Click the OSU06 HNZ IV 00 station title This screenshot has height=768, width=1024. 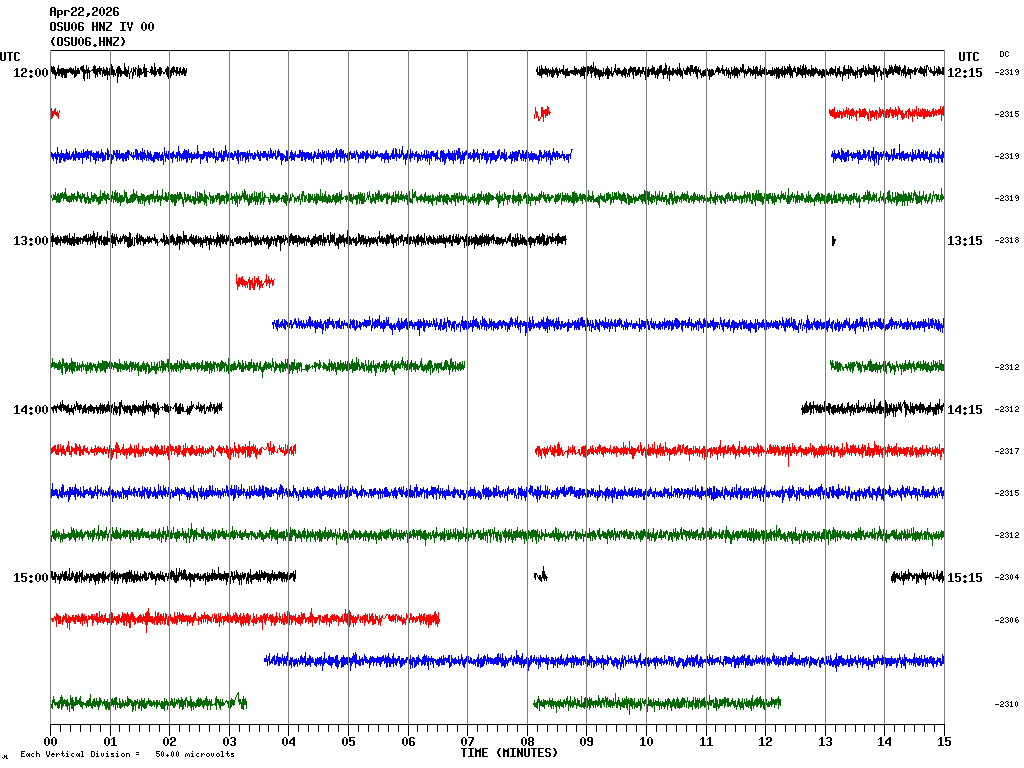click(102, 27)
